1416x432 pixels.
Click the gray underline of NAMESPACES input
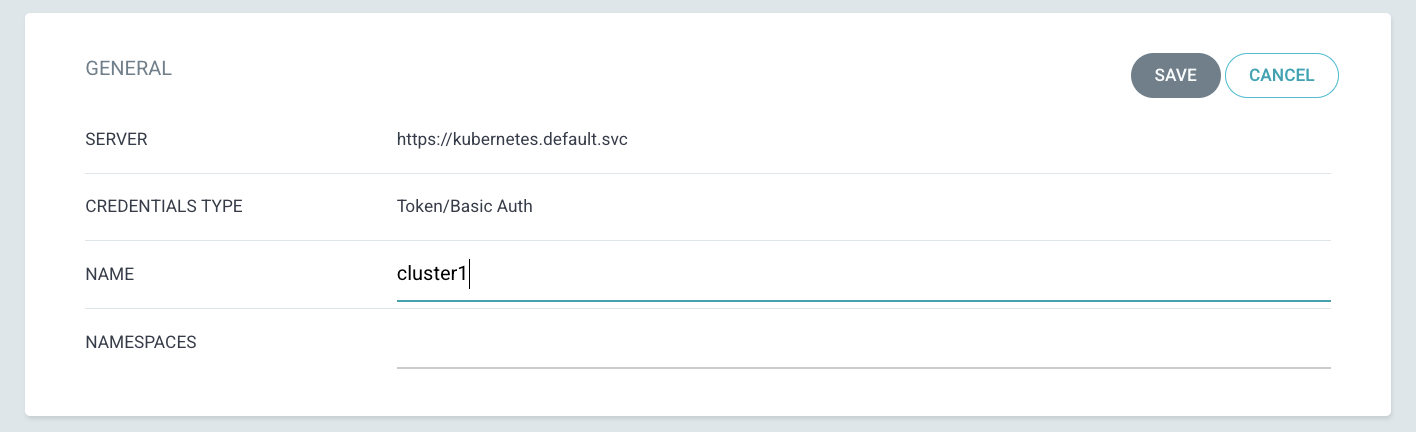point(863,367)
